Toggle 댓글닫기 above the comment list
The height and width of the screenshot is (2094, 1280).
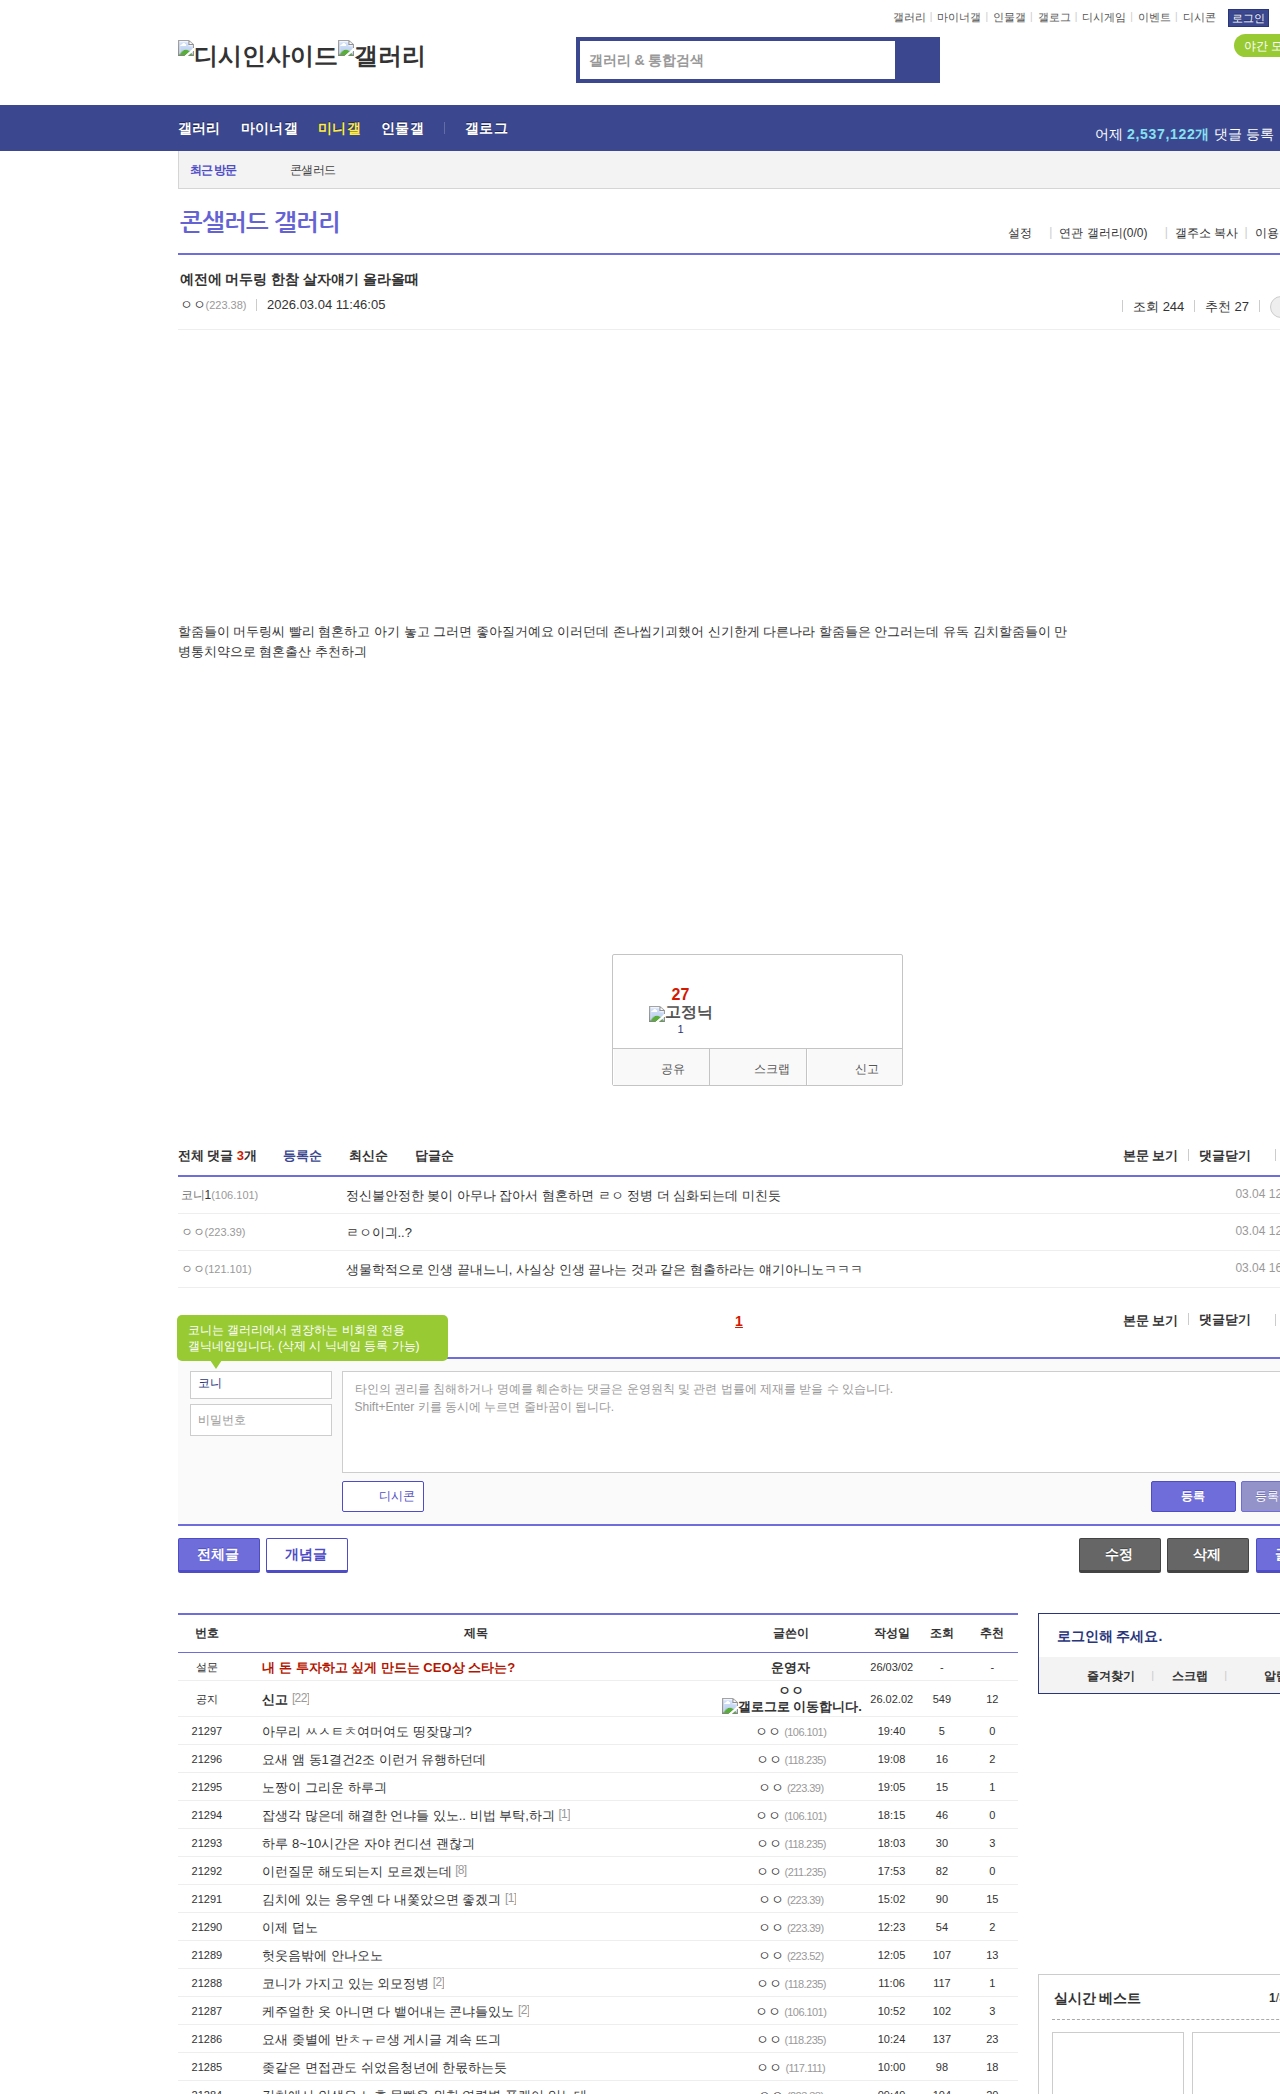click(x=1224, y=1156)
